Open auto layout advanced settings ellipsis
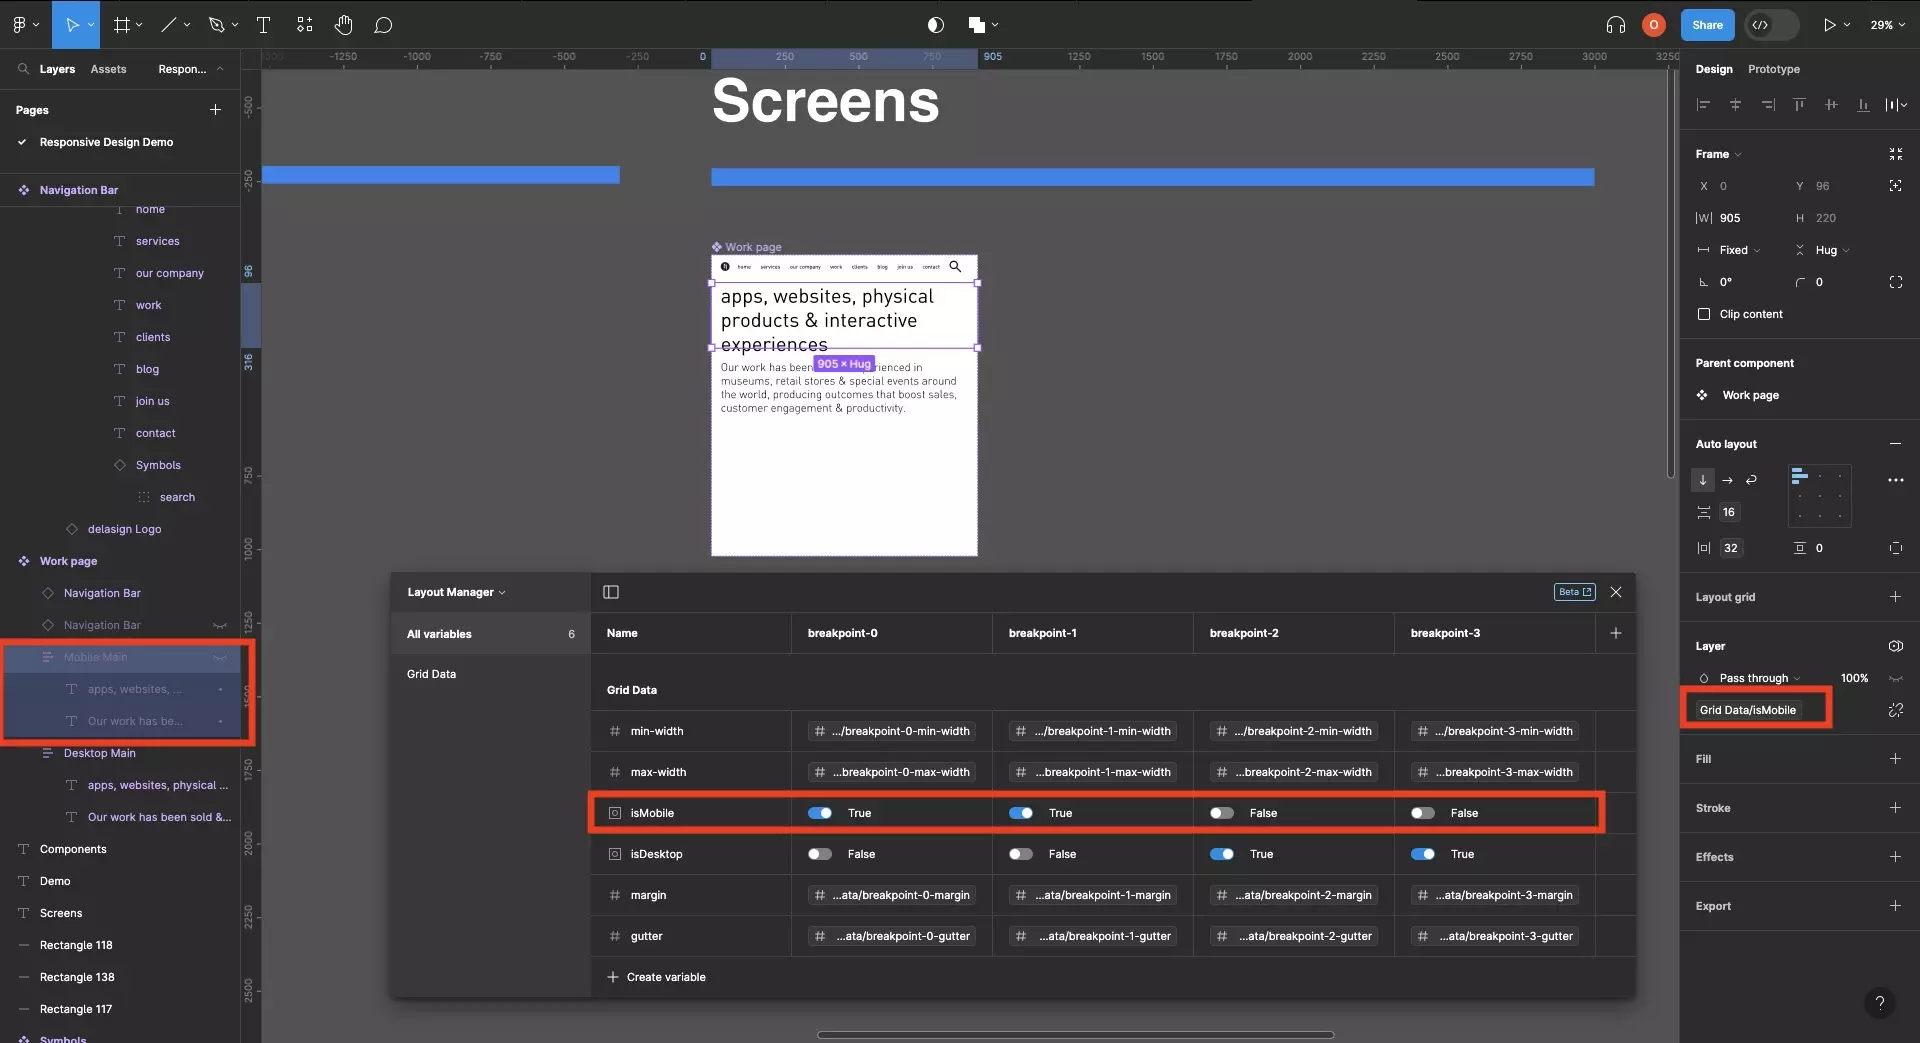Image resolution: width=1920 pixels, height=1043 pixels. coord(1895,480)
